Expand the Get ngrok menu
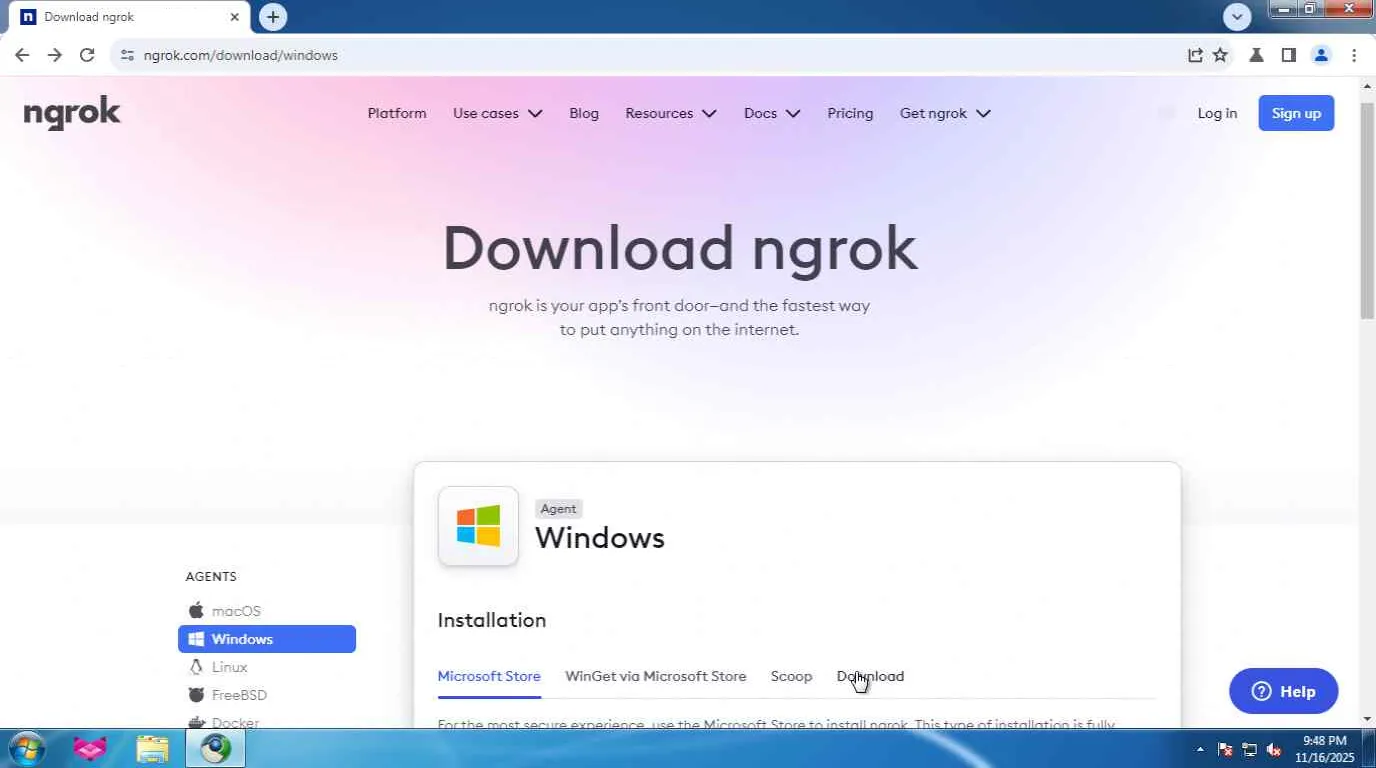The height and width of the screenshot is (768, 1376). coord(945,113)
